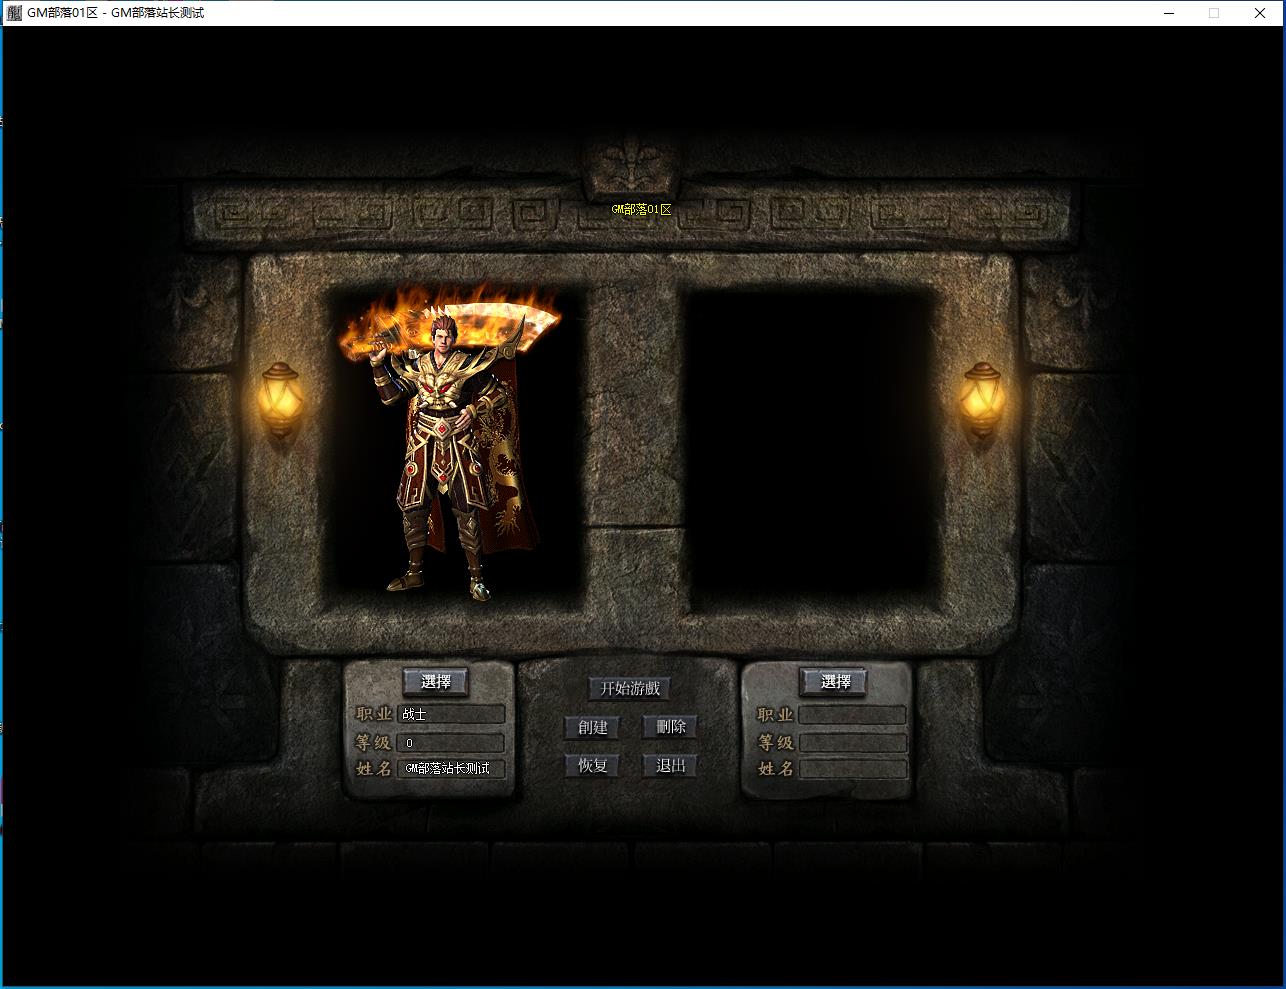The width and height of the screenshot is (1286, 989).
Task: Click the yellow GM部落01区 server name text
Action: [x=642, y=210]
